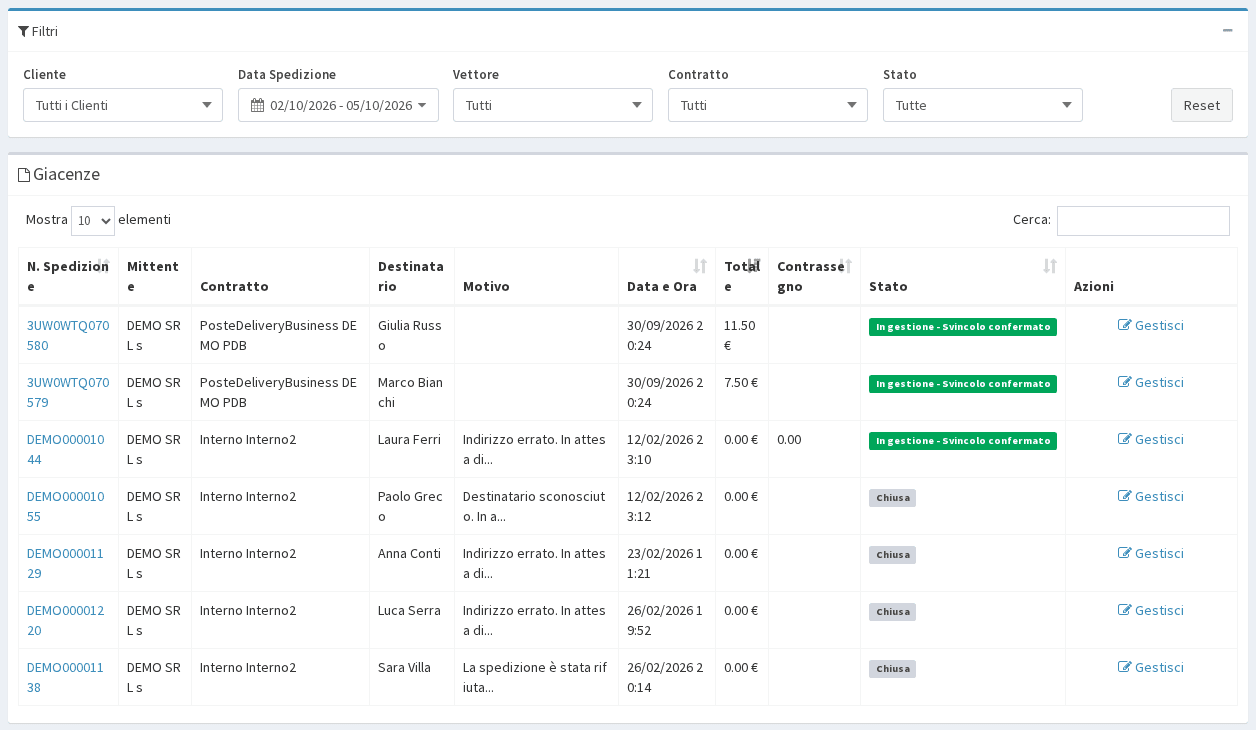The height and width of the screenshot is (730, 1256).
Task: Click the Chiusa badge in Paolo Greco's row
Action: click(x=892, y=498)
